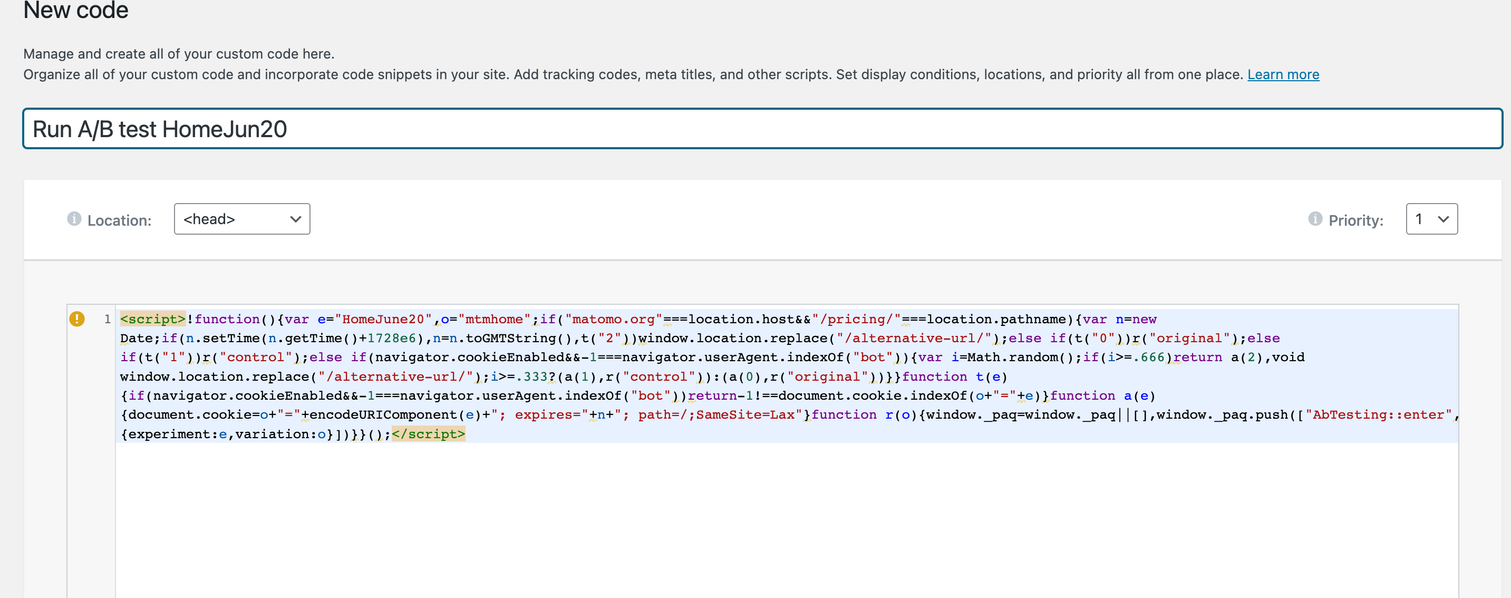Click the SameSite=Lax text in the code
The image size is (1511, 598).
coord(754,415)
